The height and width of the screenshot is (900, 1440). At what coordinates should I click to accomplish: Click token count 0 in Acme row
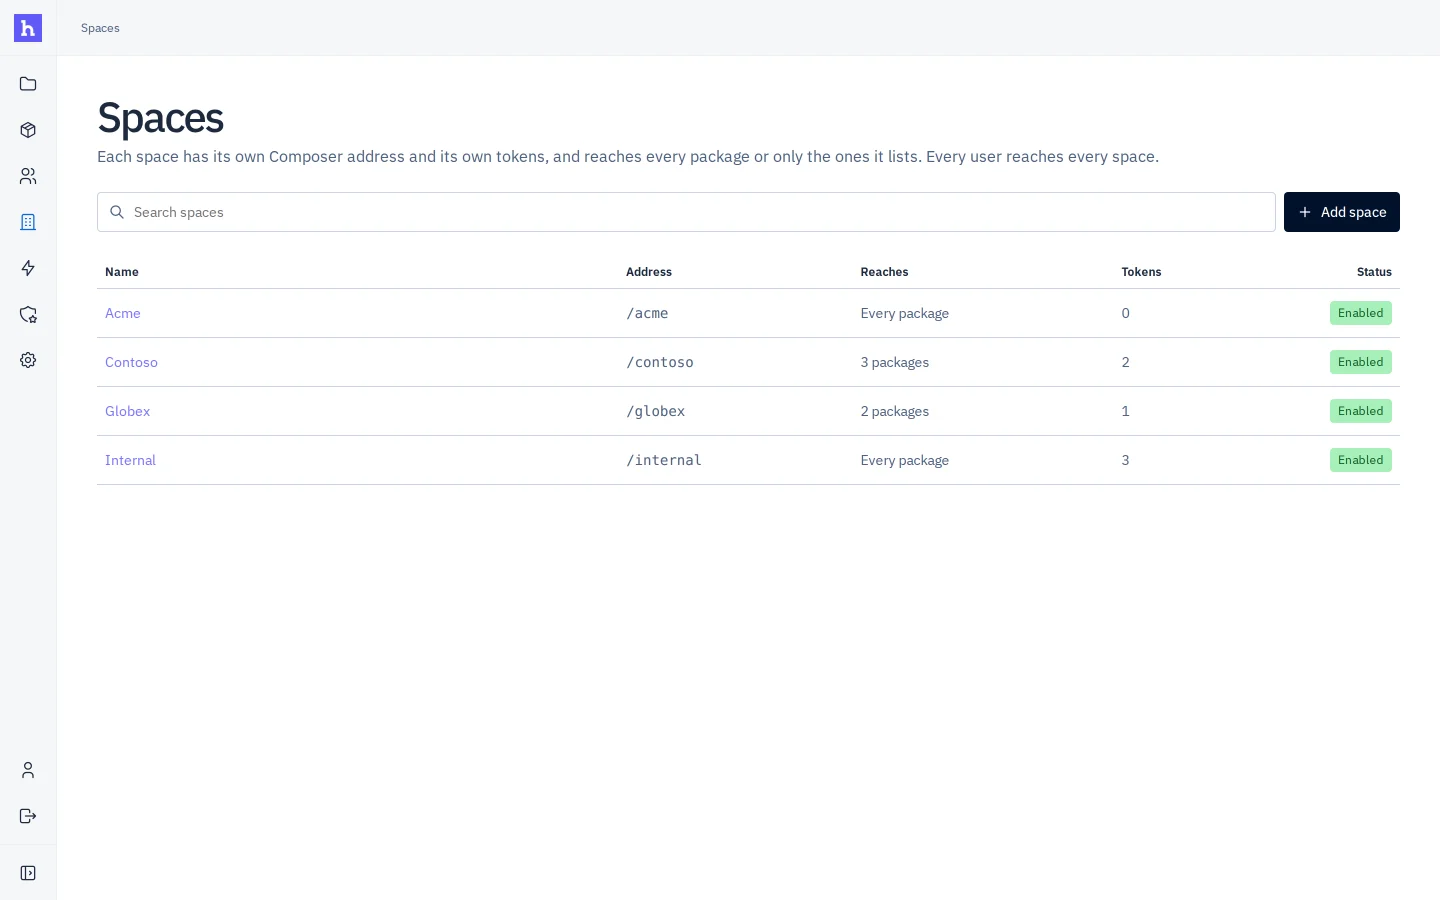pos(1126,313)
